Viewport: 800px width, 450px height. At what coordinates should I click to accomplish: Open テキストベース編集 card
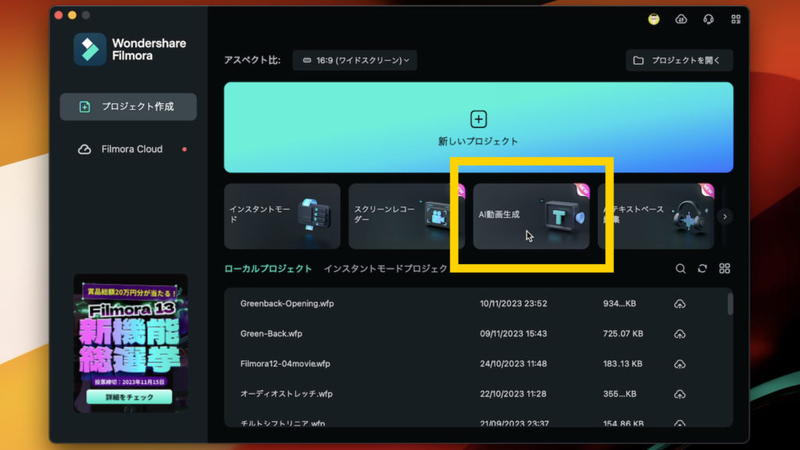tap(656, 216)
